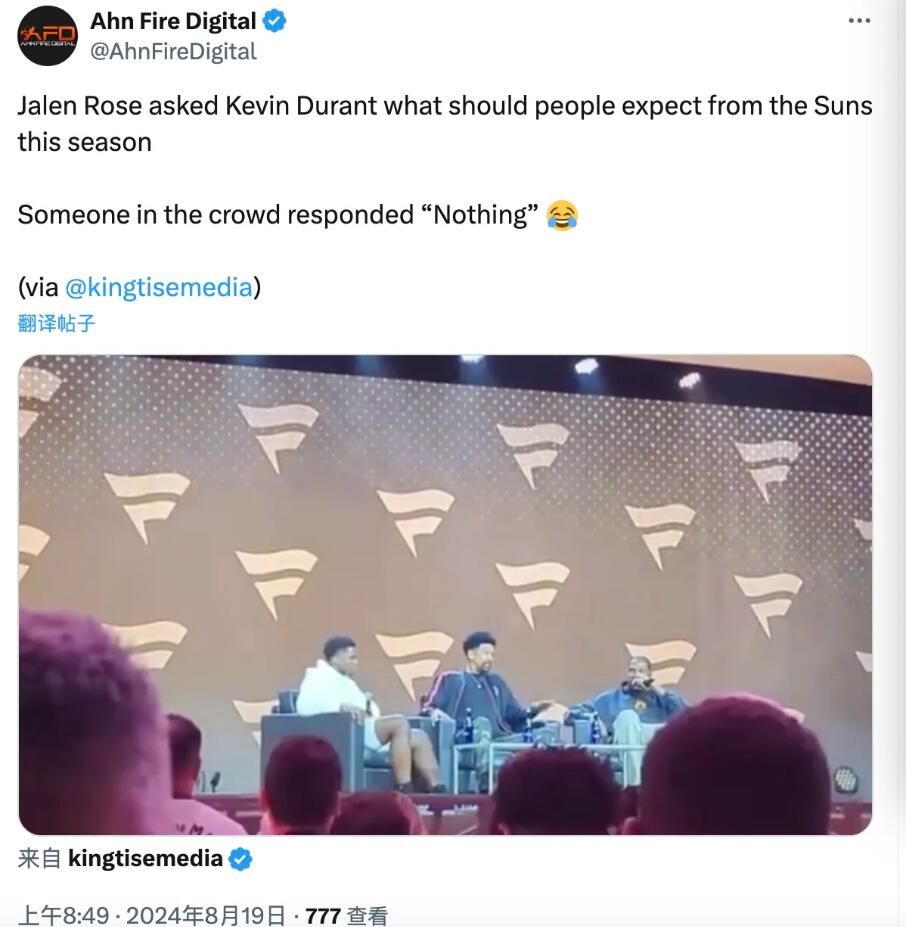This screenshot has height=927, width=906.
Task: Click the @AhnFireDigital handle
Action: point(173,51)
